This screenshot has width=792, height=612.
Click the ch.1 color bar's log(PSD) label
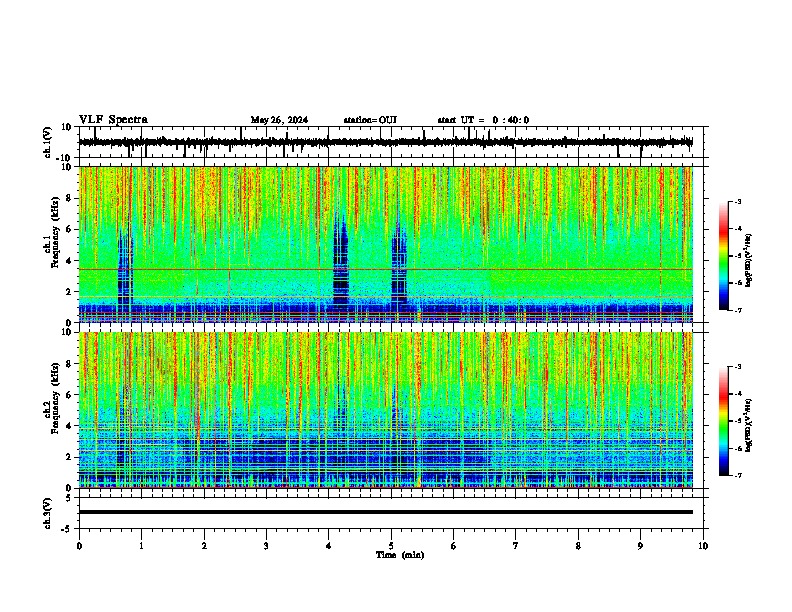coord(748,260)
